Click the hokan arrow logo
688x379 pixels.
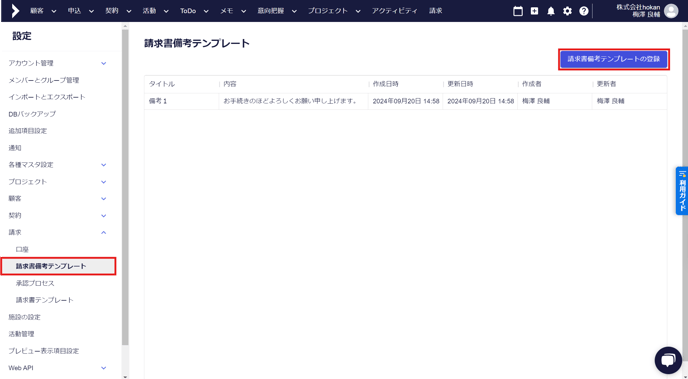point(15,11)
